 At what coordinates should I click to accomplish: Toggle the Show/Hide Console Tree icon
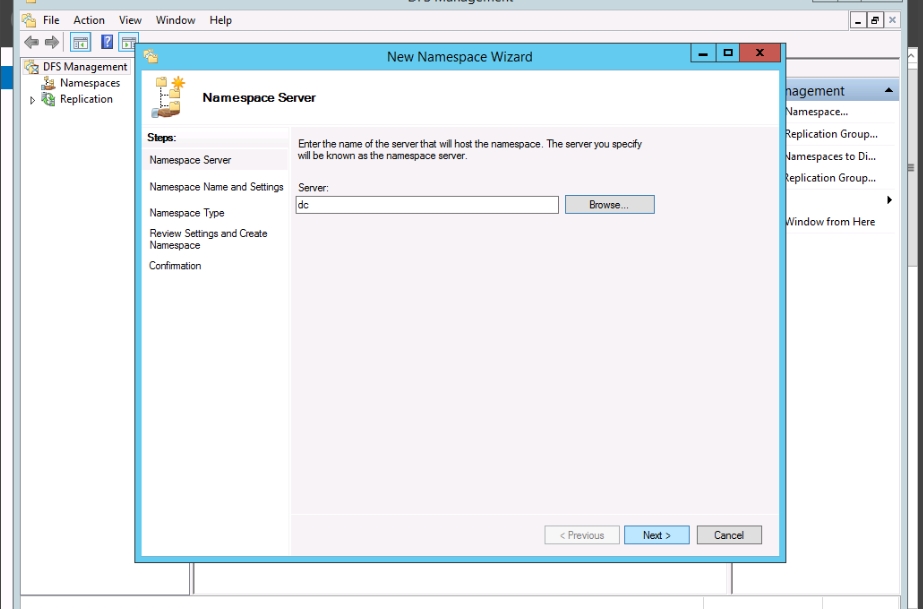pos(80,42)
